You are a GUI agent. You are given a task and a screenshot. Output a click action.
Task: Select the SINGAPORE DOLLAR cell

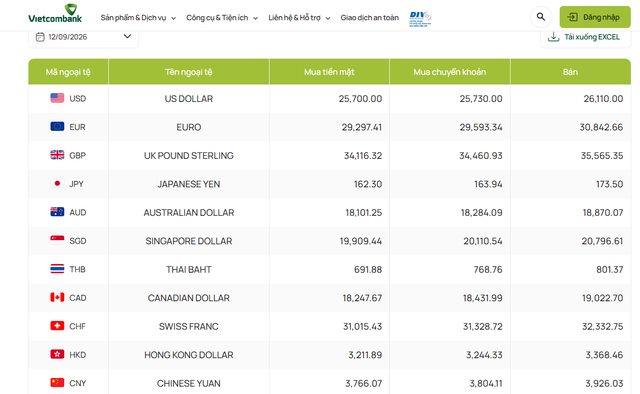[x=189, y=241]
